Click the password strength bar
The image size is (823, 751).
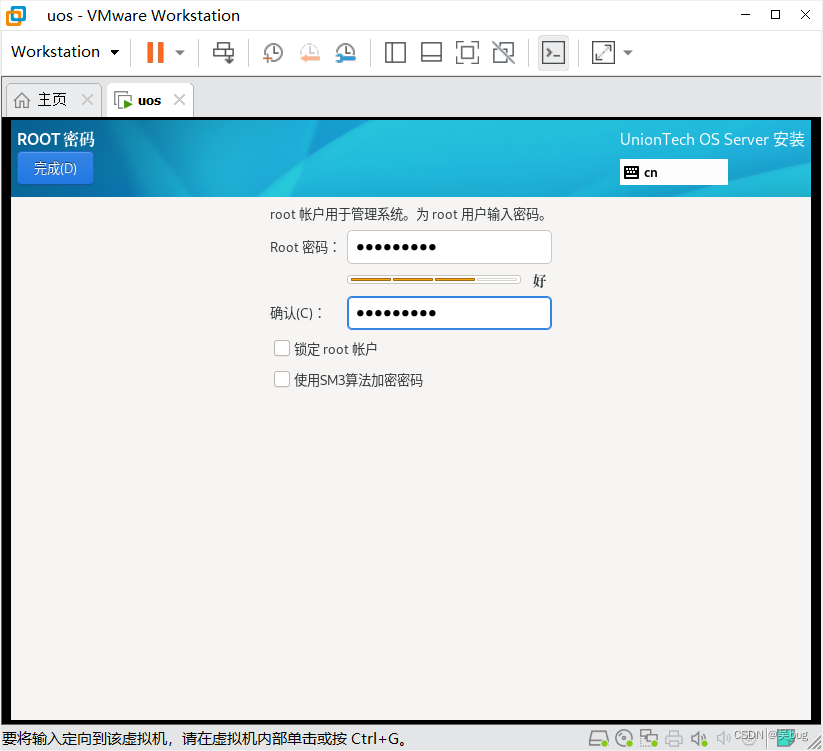pos(434,280)
